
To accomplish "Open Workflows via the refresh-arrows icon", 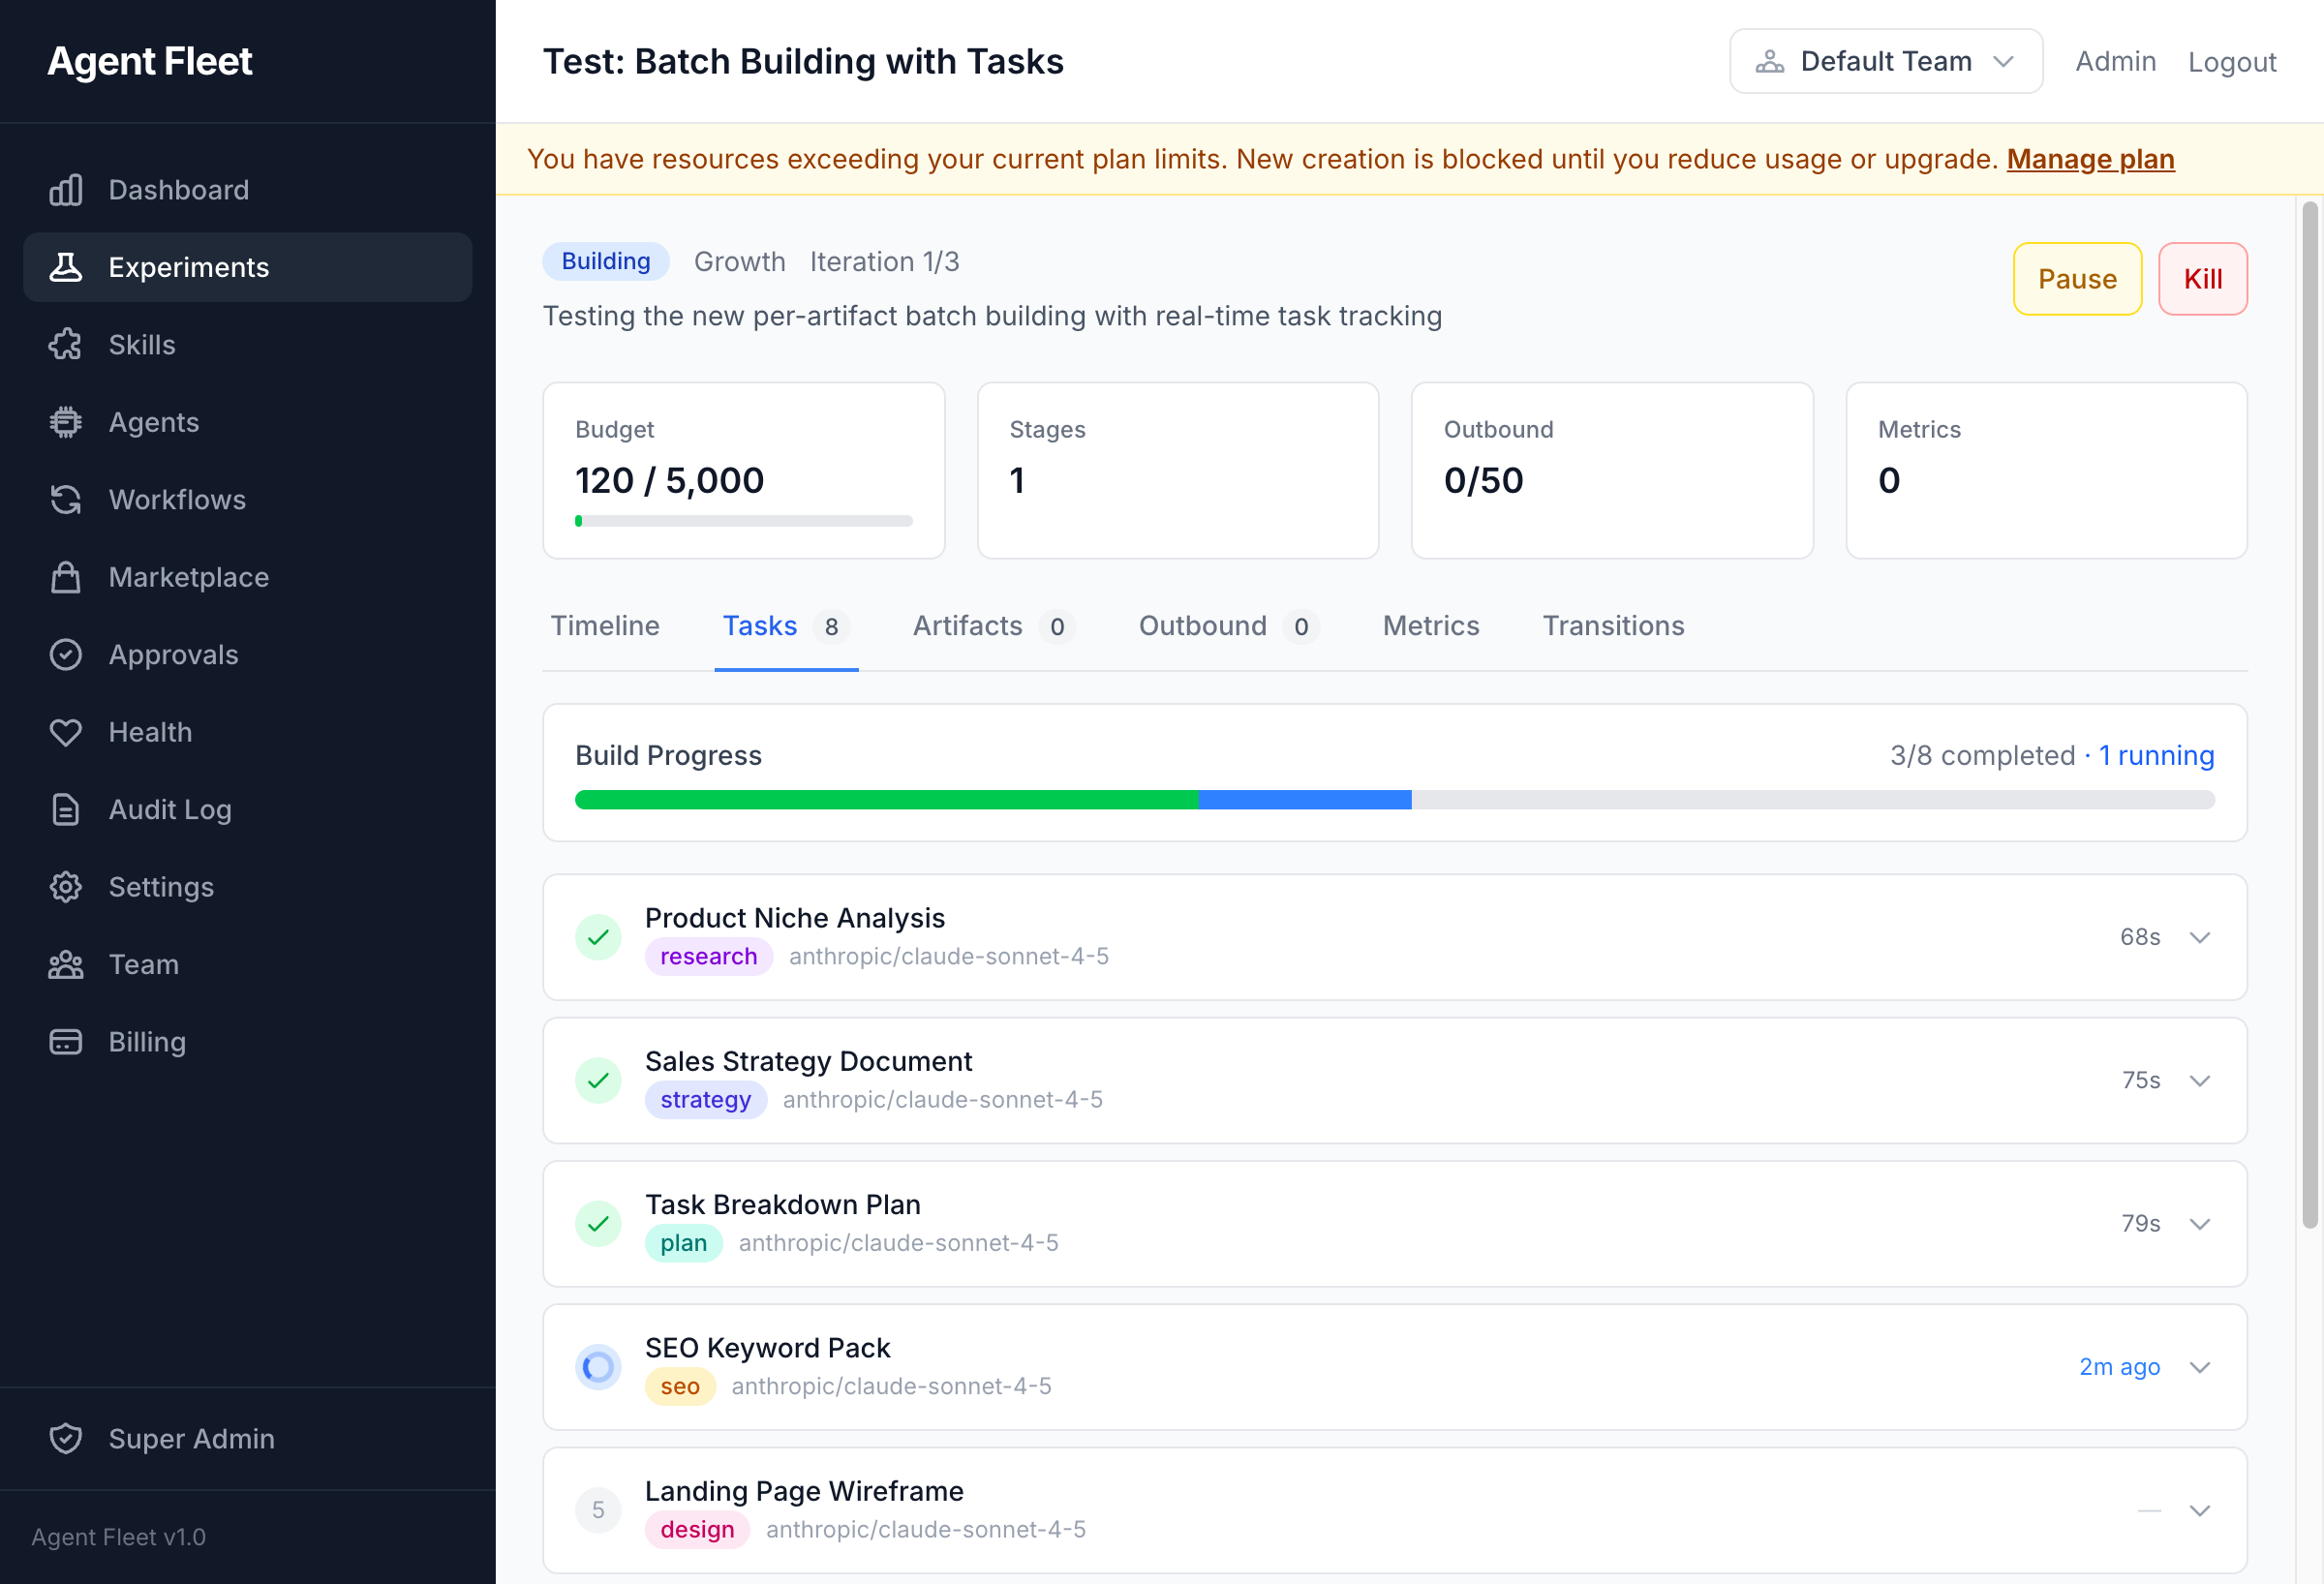I will [66, 500].
